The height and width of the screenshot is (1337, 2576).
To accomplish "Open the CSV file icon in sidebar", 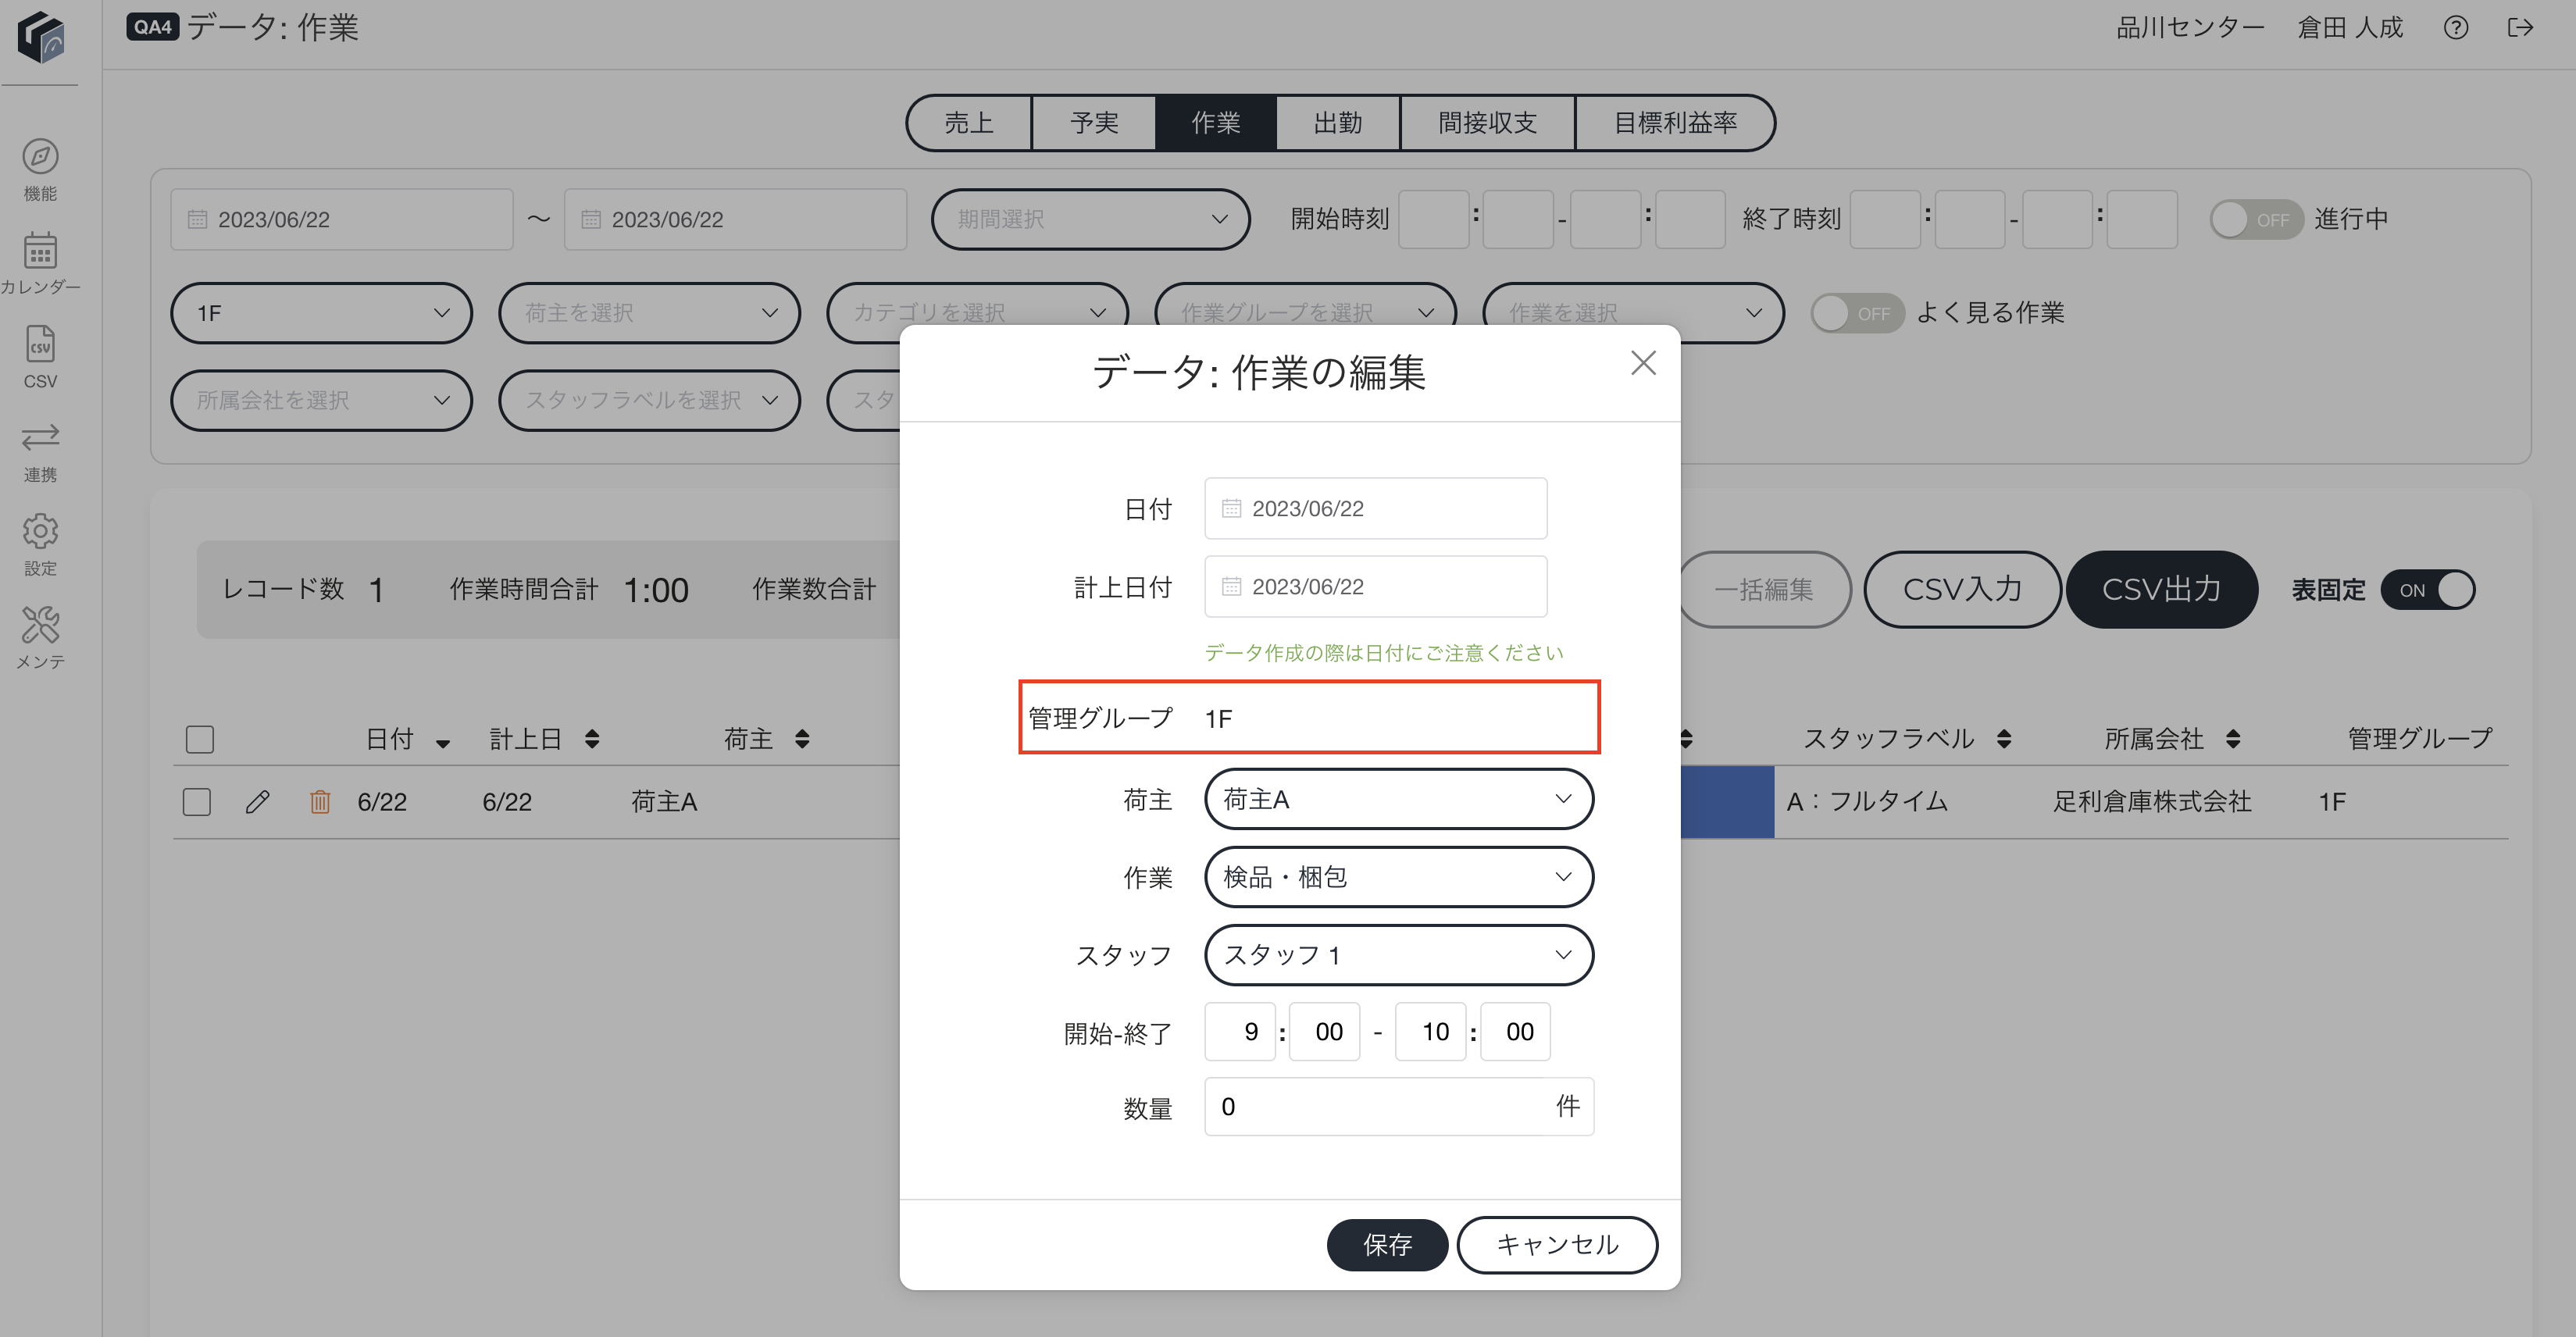I will (x=40, y=345).
